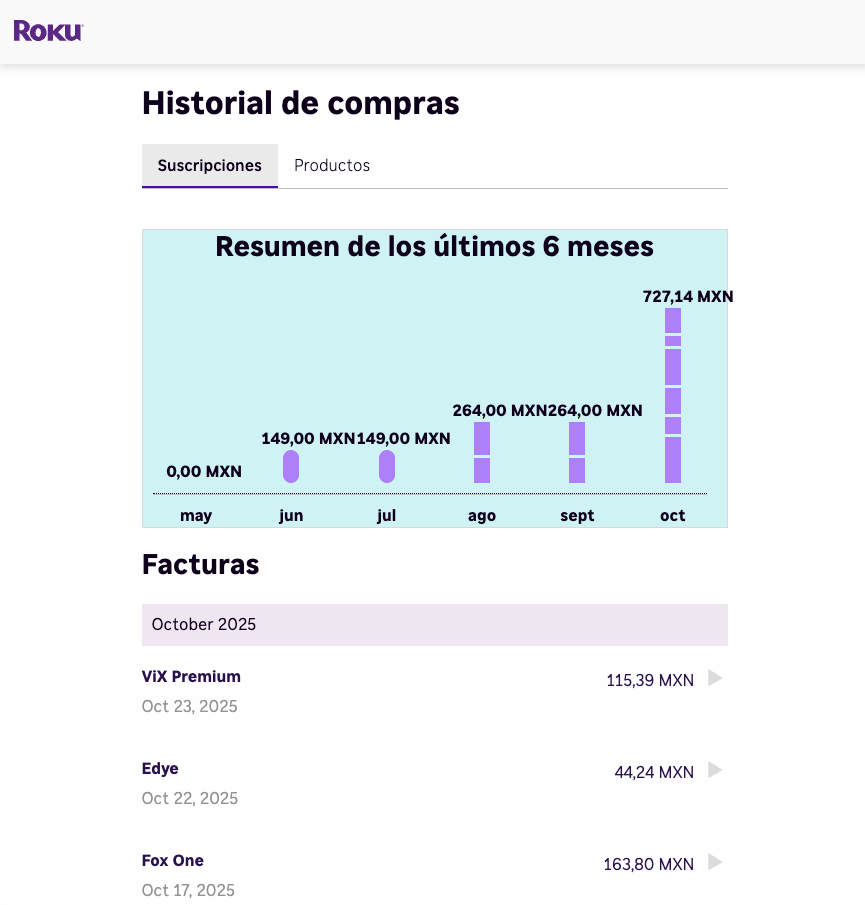This screenshot has height=905, width=865.
Task: Click the June bar in chart
Action: point(291,466)
